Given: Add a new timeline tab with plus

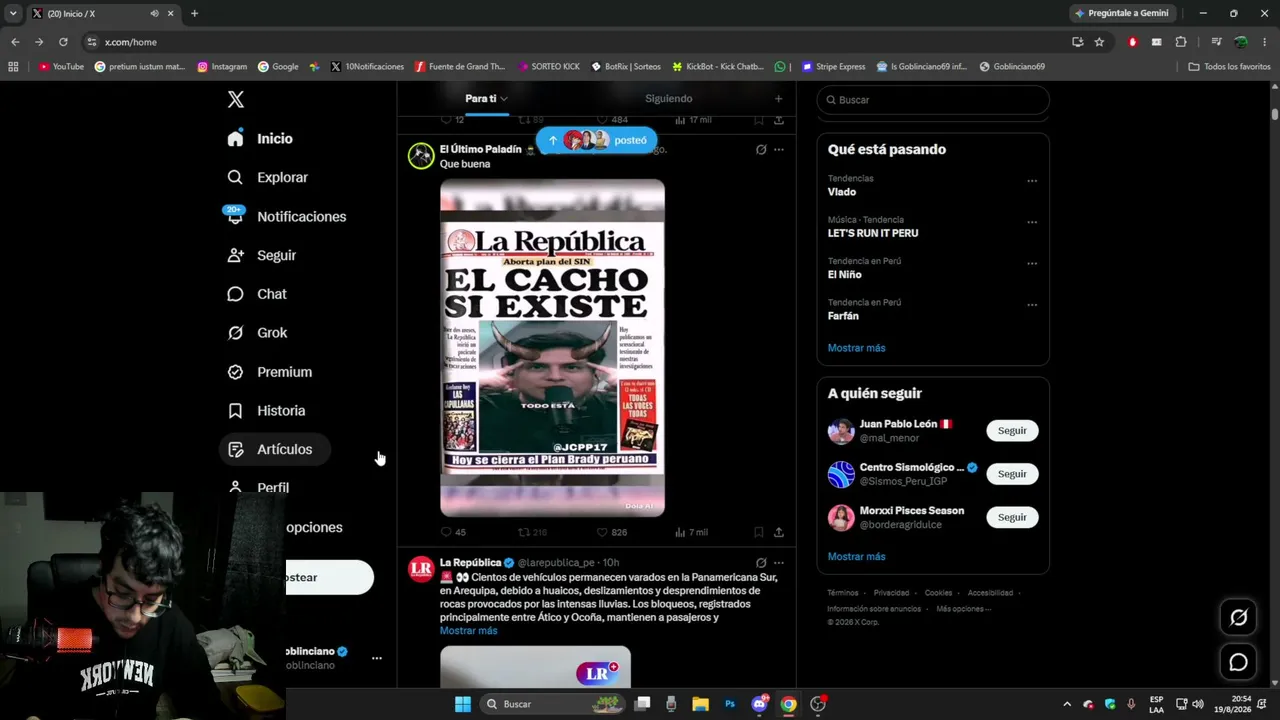Looking at the screenshot, I should (x=778, y=99).
